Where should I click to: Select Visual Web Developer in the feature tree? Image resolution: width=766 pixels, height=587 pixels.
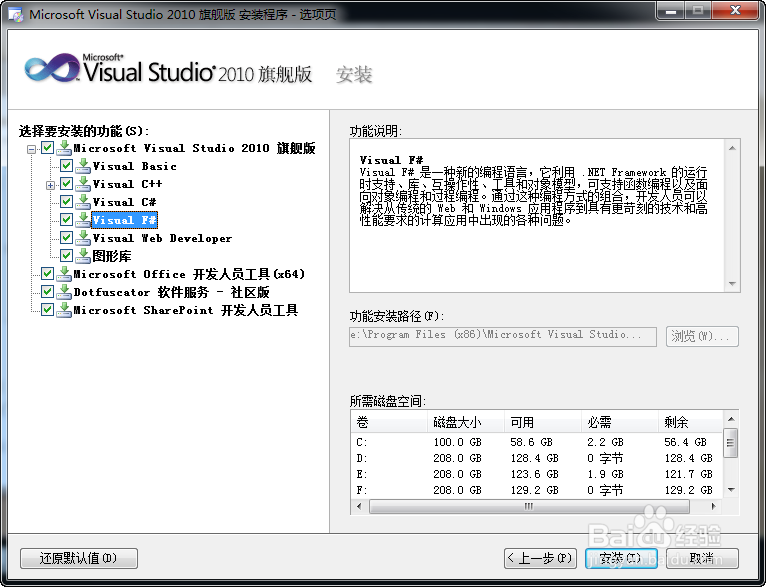[162, 238]
